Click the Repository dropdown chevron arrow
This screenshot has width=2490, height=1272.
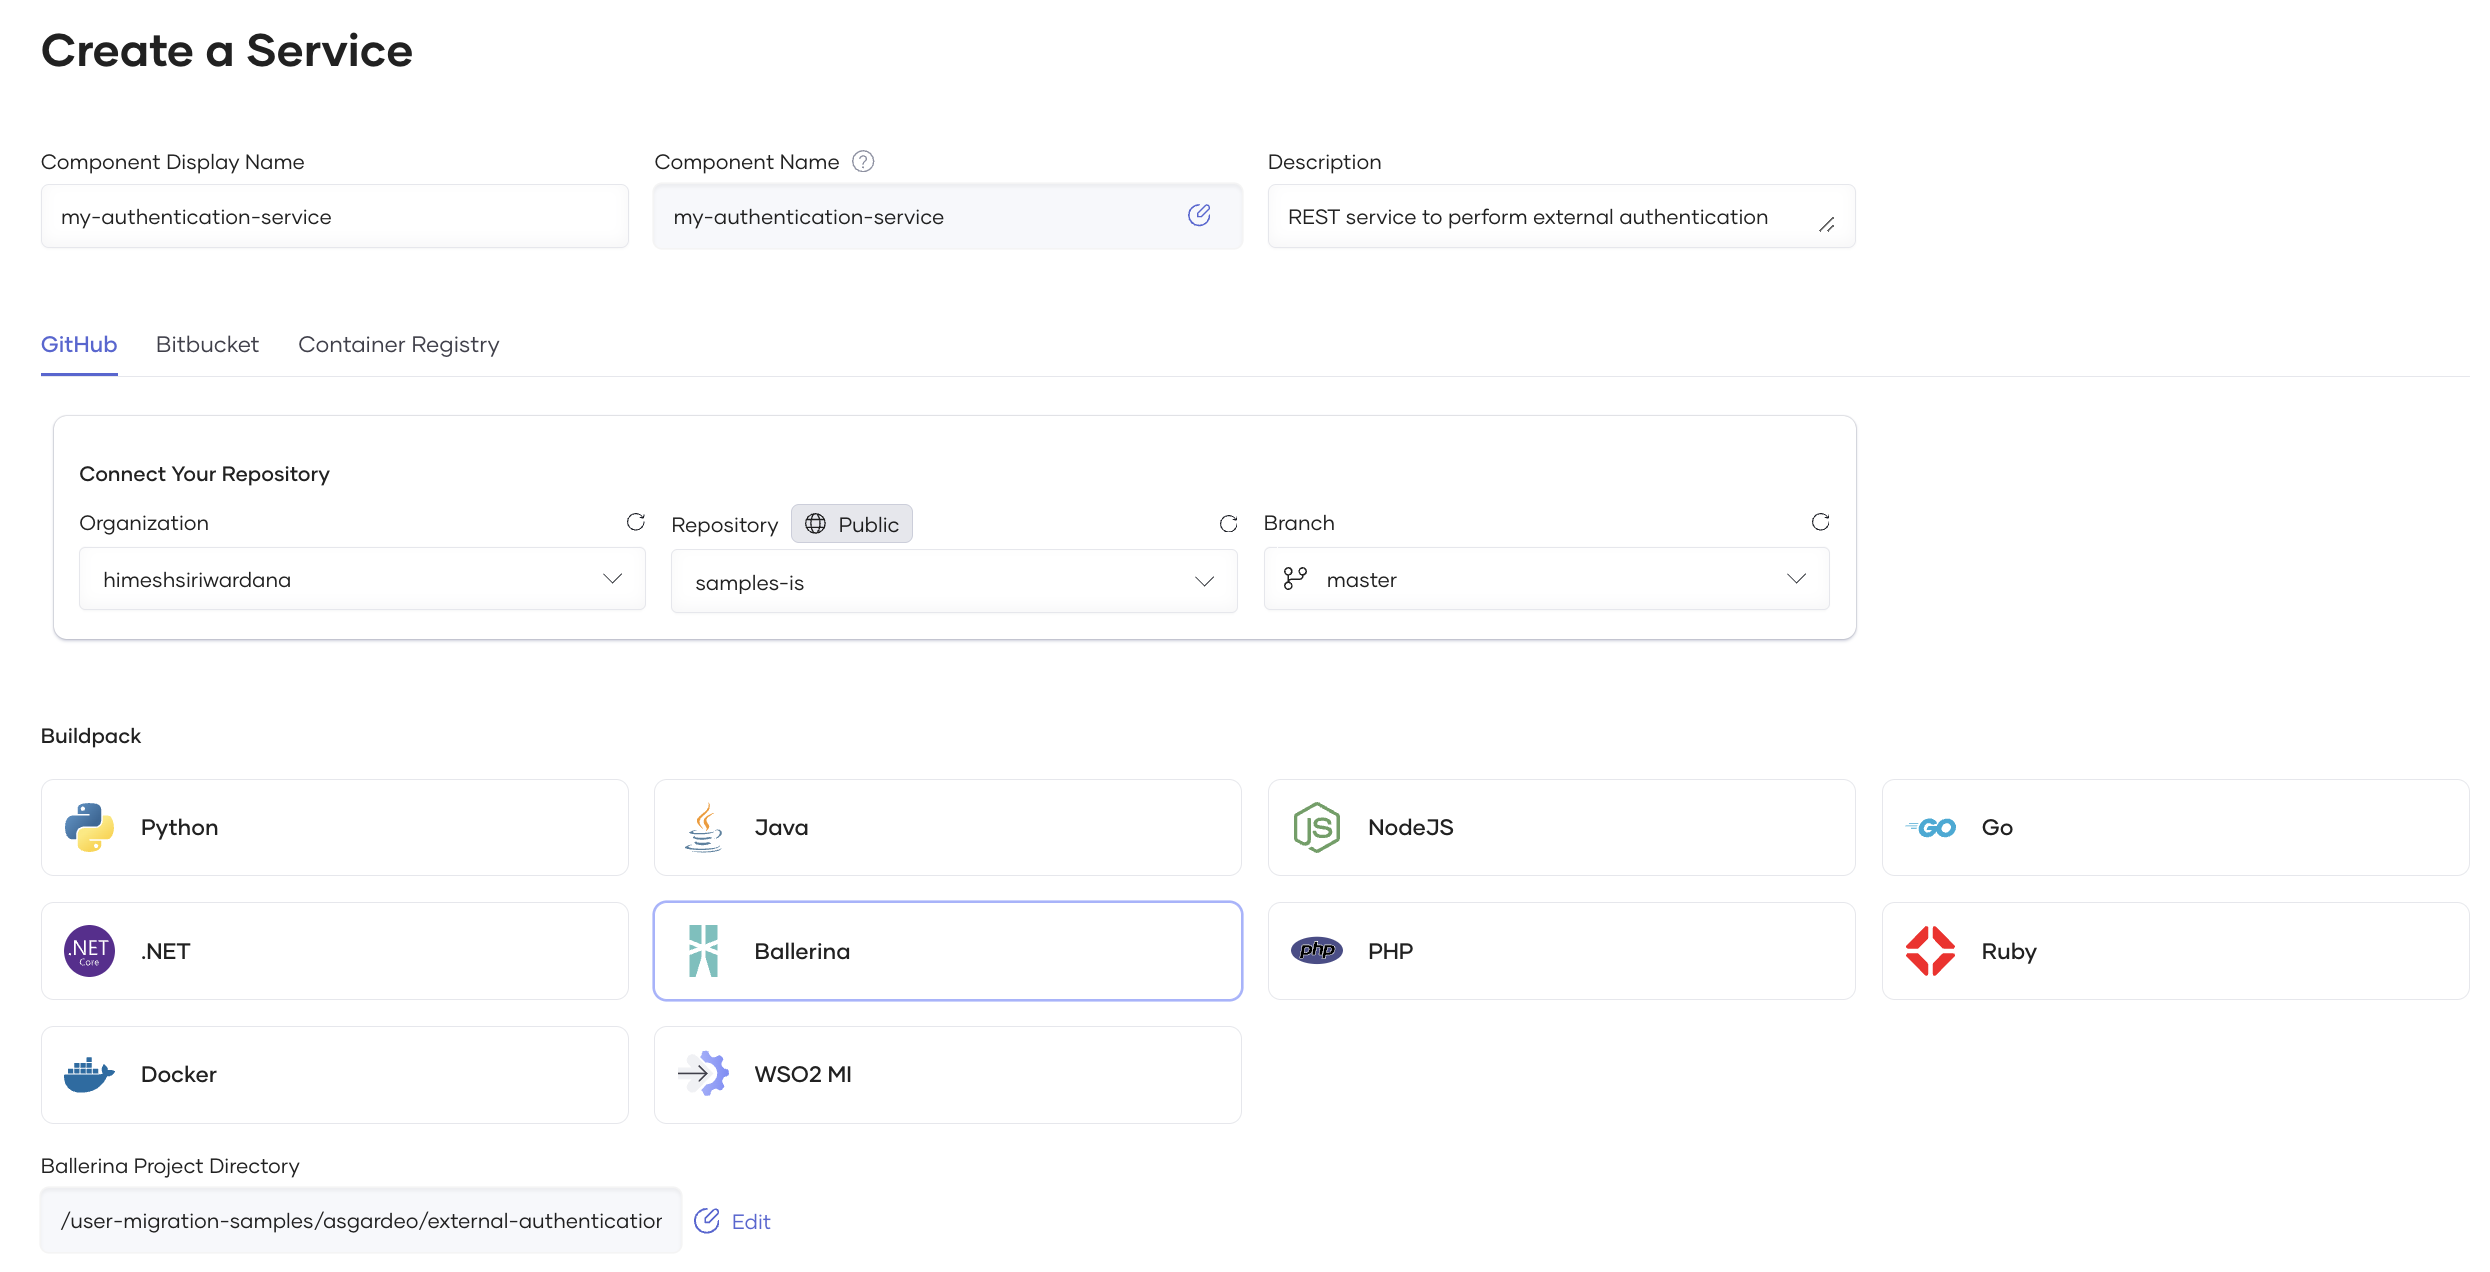(1204, 581)
